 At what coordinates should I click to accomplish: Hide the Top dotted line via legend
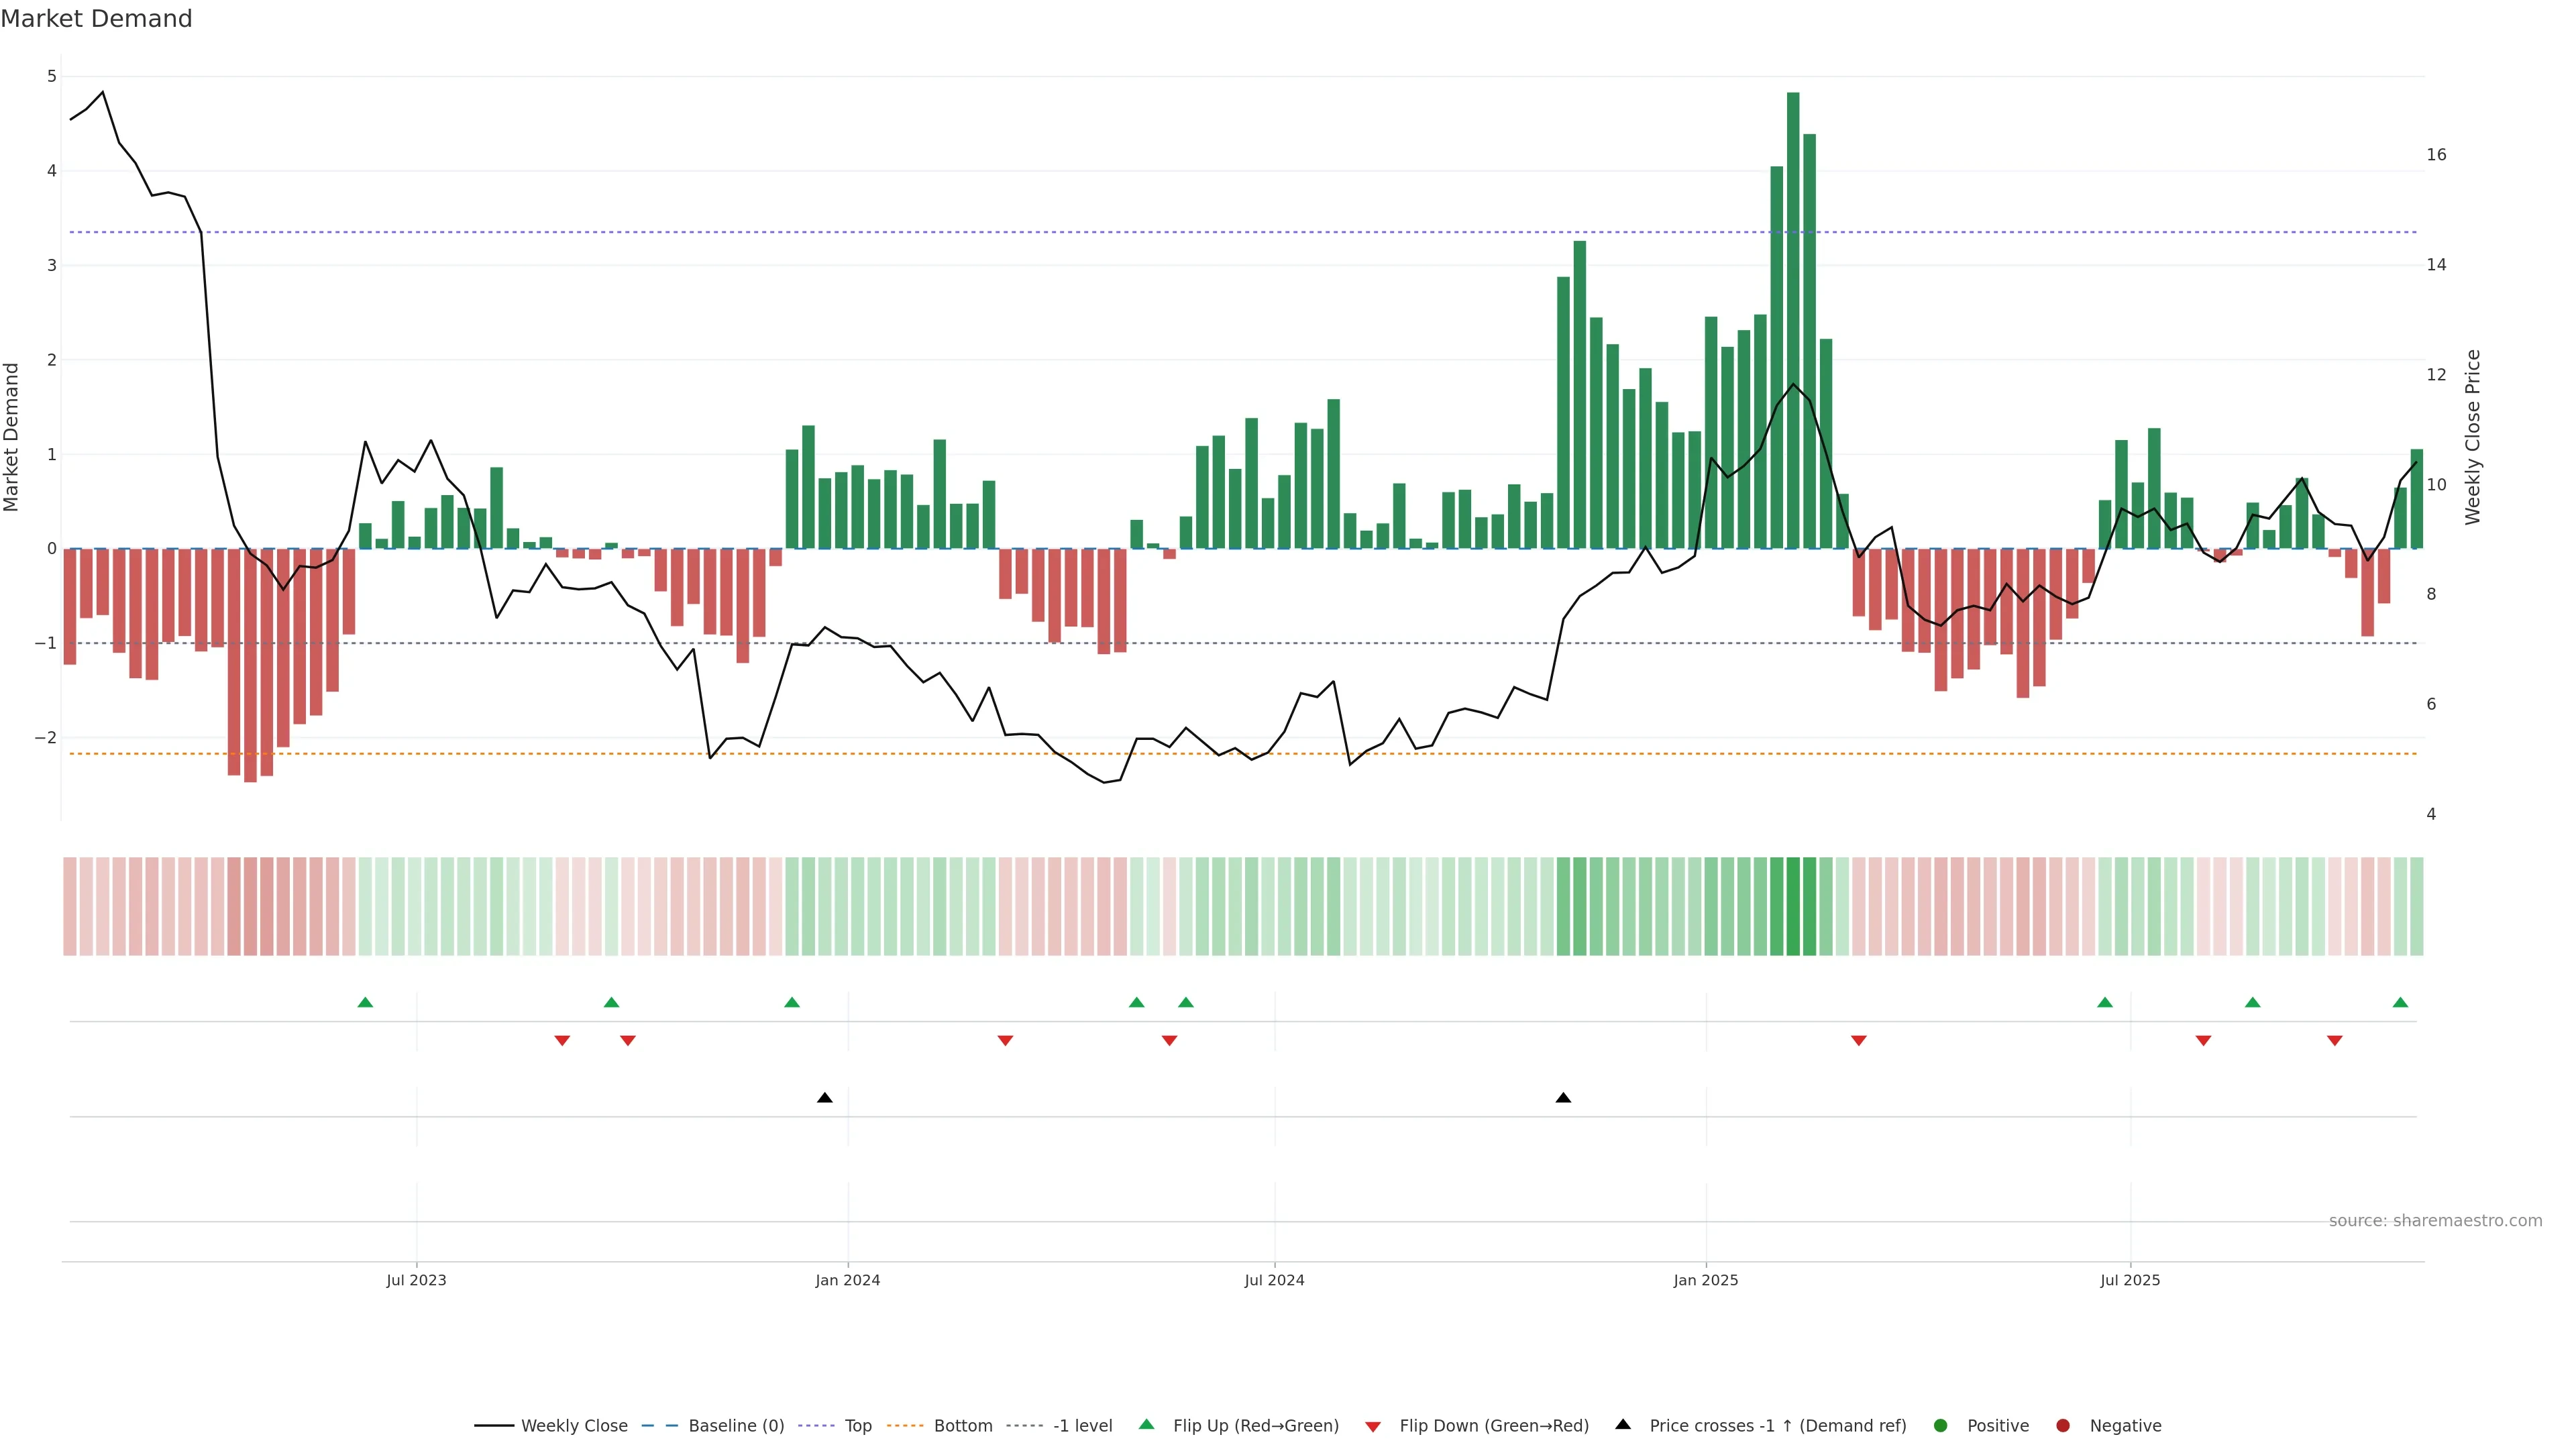857,1425
